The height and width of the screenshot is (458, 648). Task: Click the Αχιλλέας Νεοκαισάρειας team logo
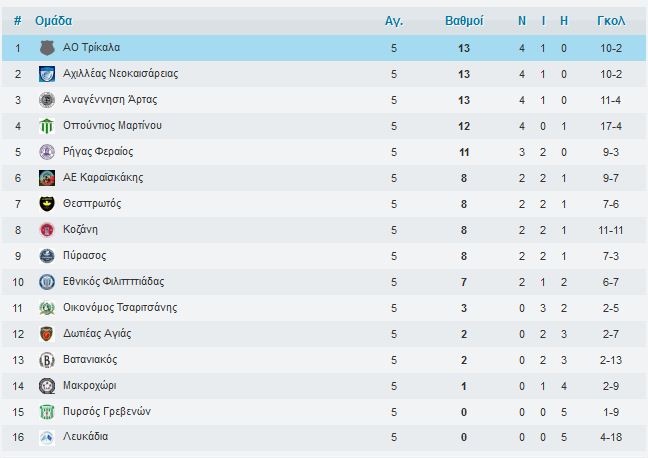tap(46, 74)
